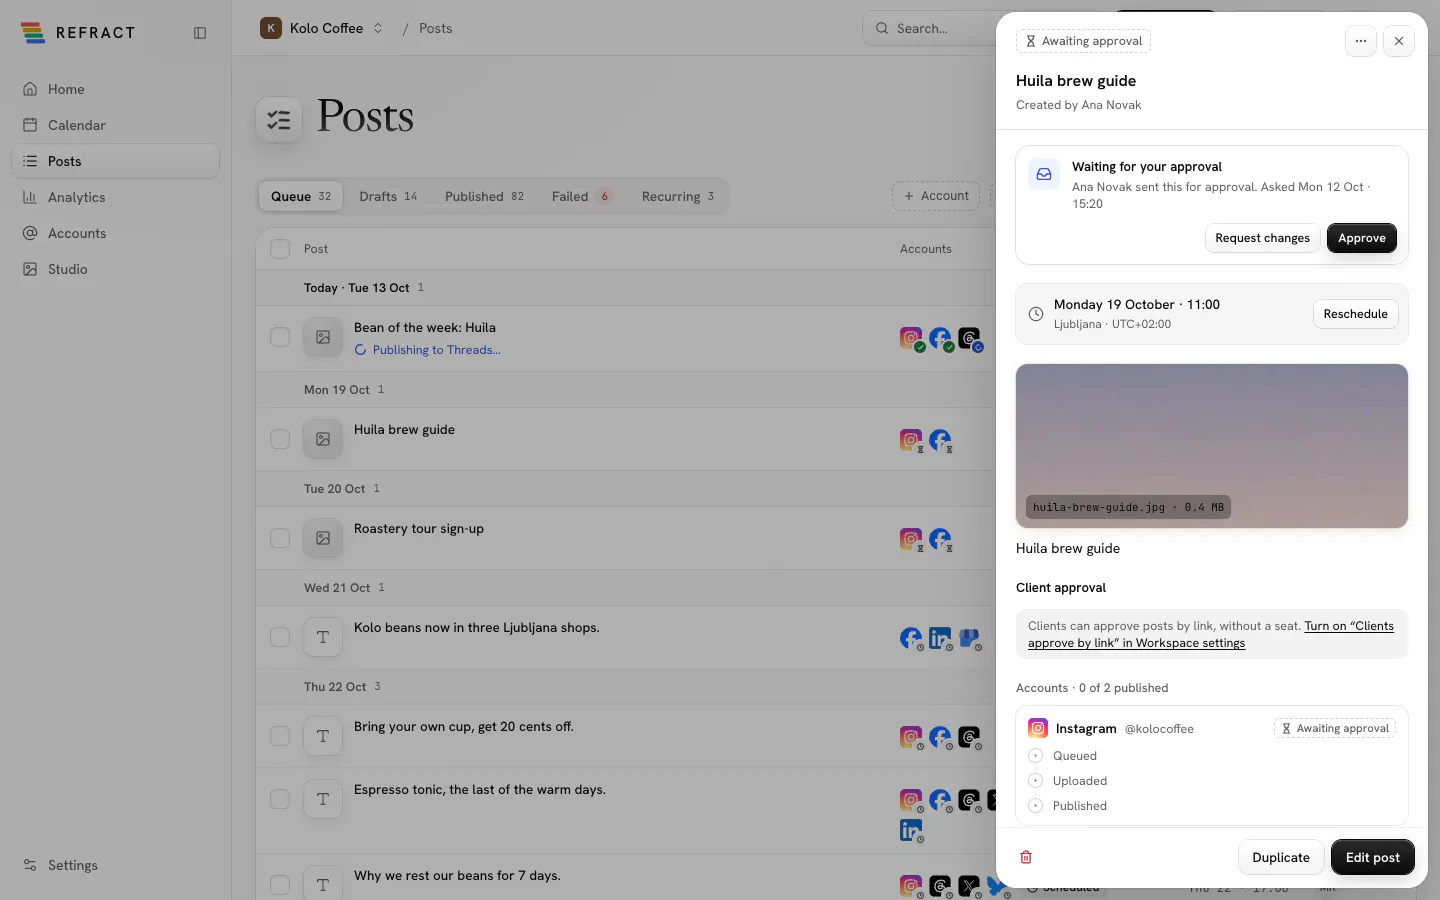Open Settings in the sidebar

pyautogui.click(x=115, y=865)
